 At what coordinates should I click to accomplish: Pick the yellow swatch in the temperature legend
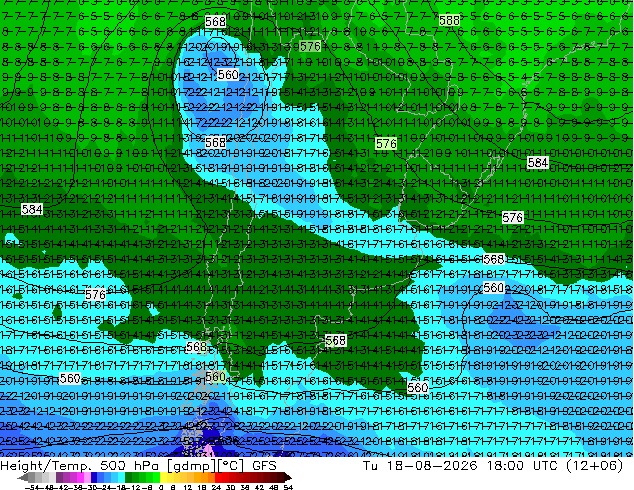[x=163, y=477]
